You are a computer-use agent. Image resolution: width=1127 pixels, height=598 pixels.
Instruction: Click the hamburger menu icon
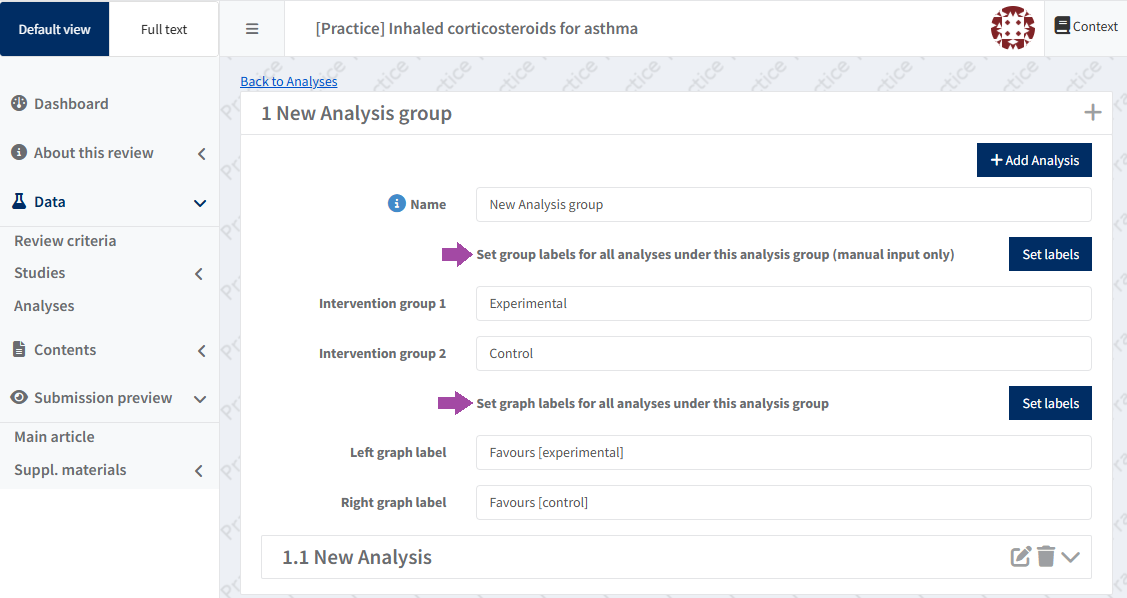[252, 29]
